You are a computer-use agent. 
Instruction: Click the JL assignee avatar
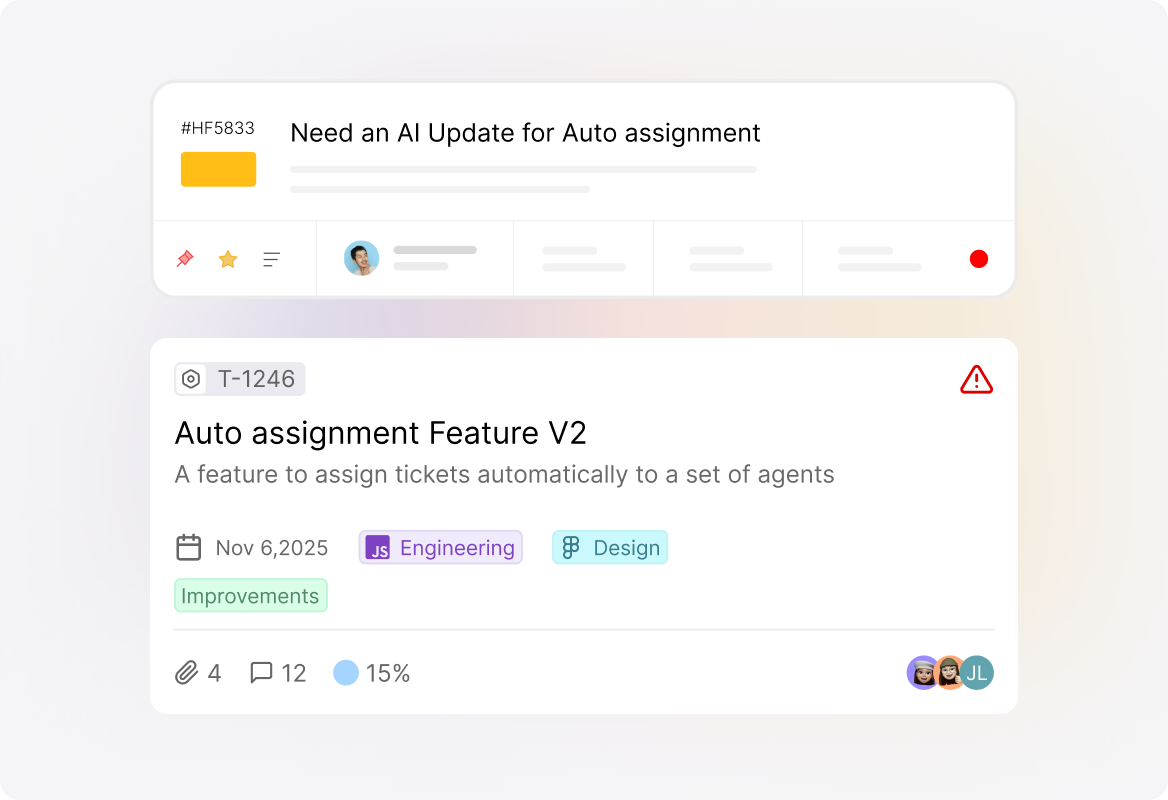tap(977, 673)
